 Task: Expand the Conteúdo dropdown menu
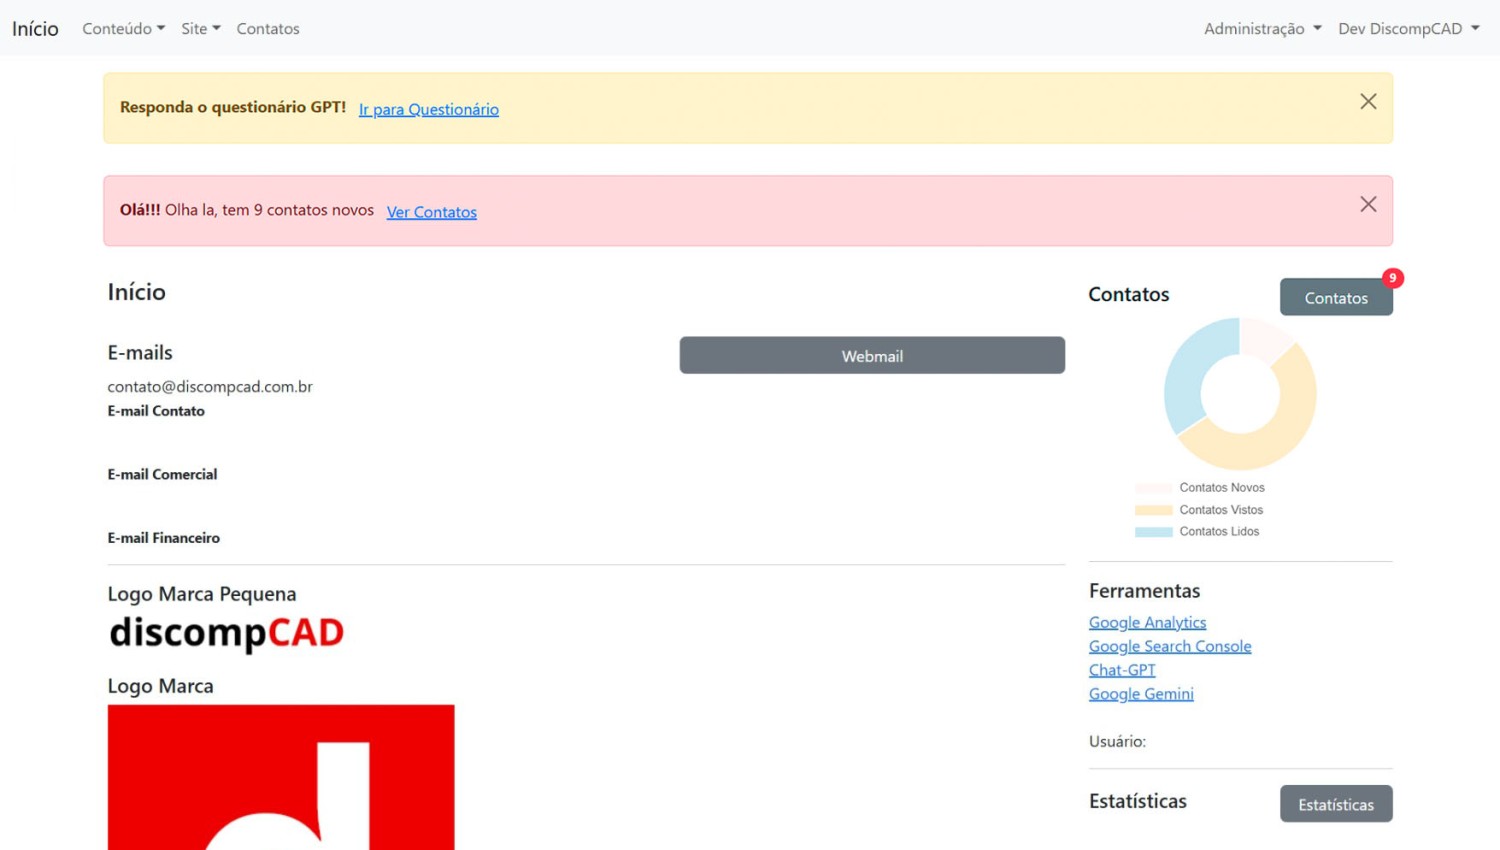pos(123,29)
